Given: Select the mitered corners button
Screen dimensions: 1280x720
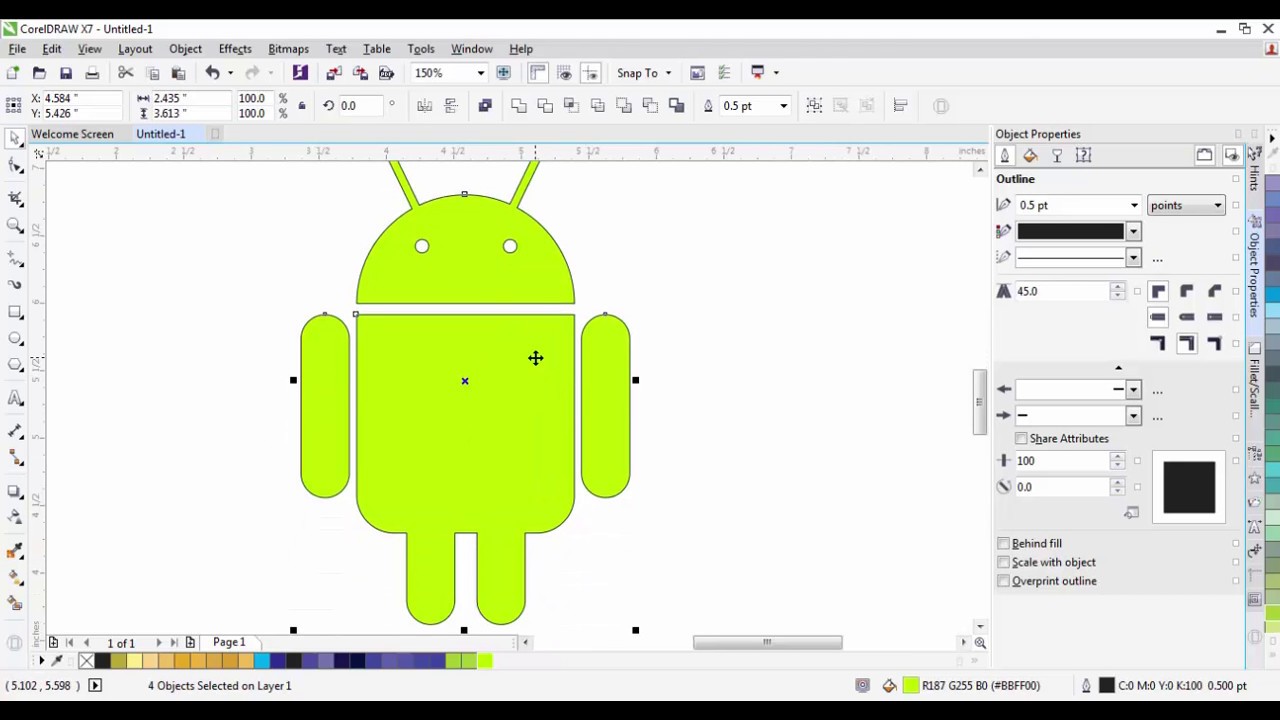Looking at the screenshot, I should coord(1158,292).
